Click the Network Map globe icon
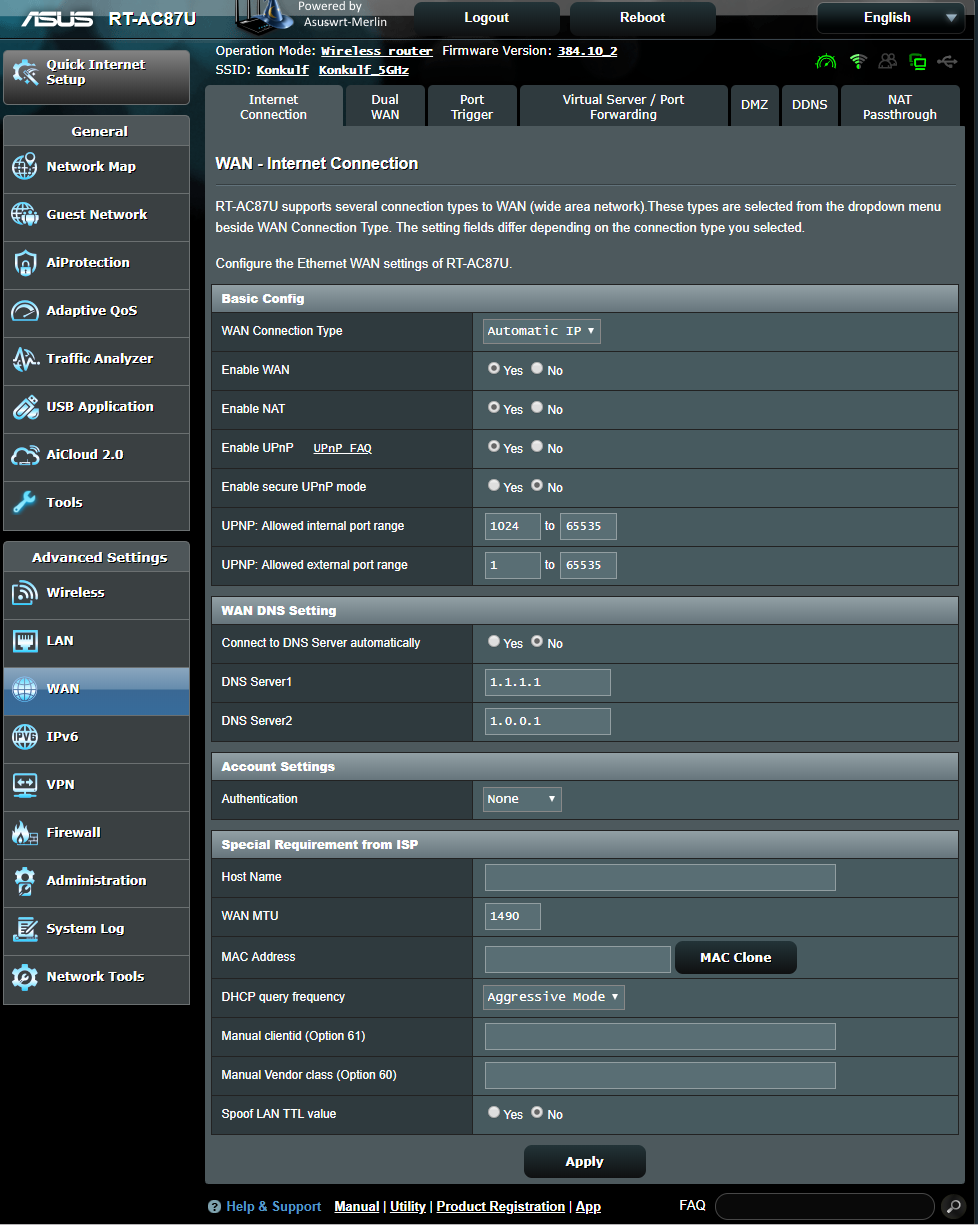Screen dimensions: 978x1226 point(25,167)
